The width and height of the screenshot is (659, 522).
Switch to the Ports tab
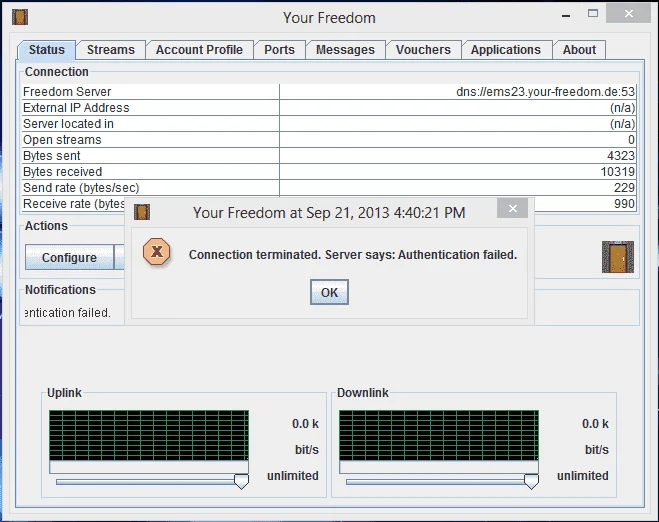click(279, 50)
